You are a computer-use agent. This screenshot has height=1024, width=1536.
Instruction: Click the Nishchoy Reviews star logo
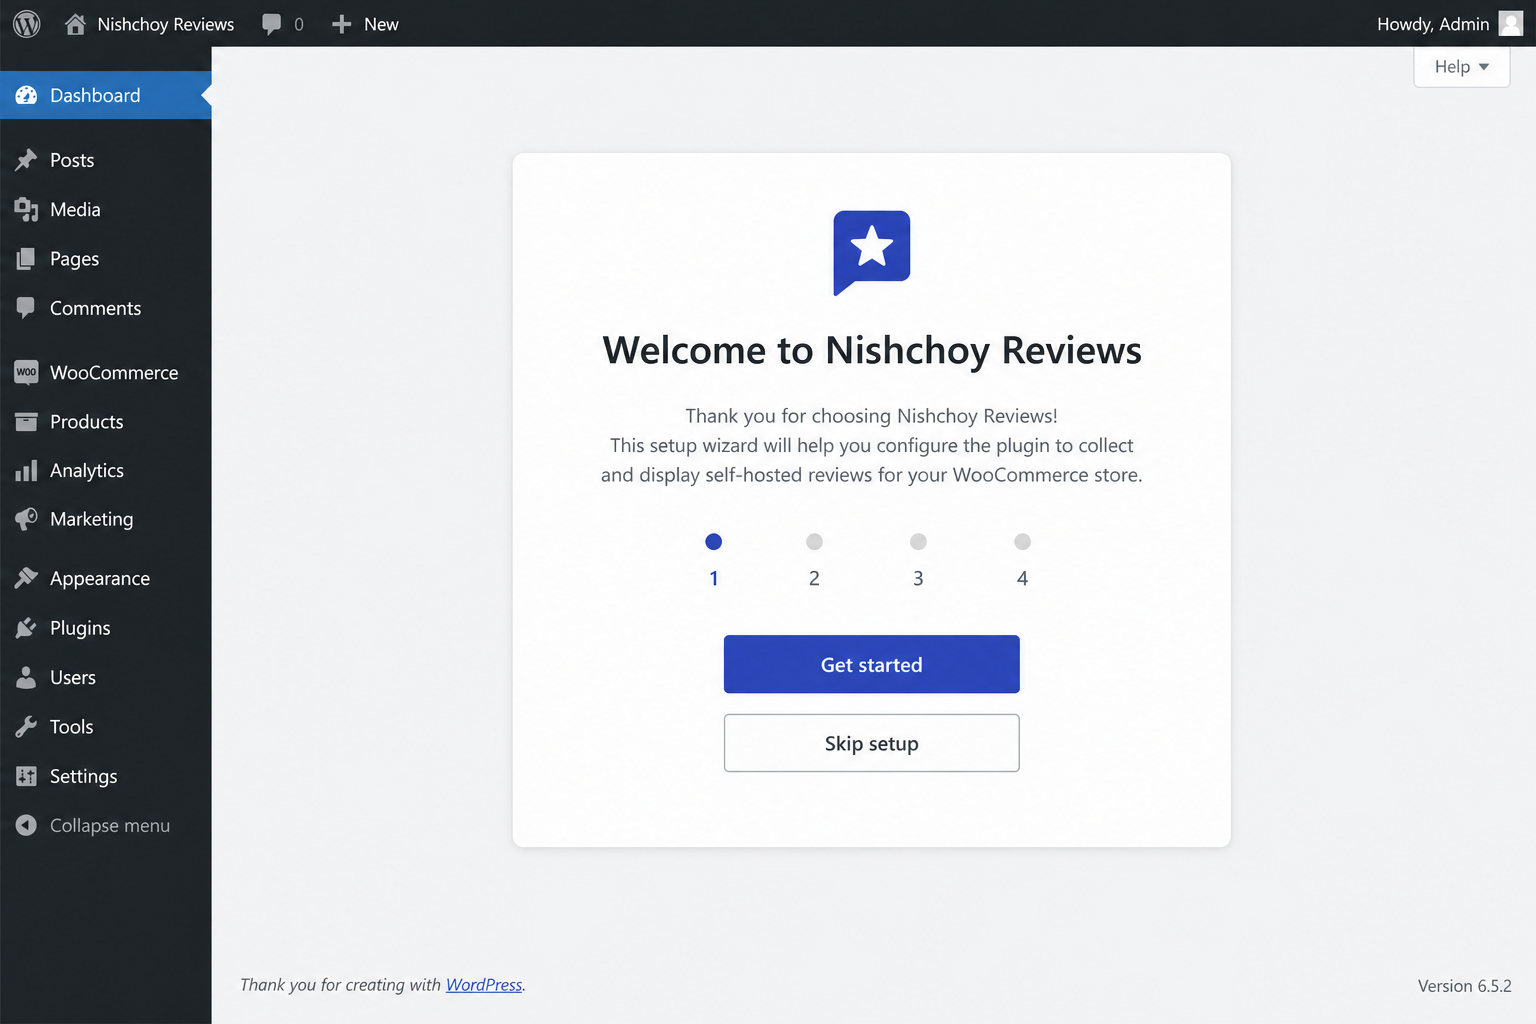point(872,253)
